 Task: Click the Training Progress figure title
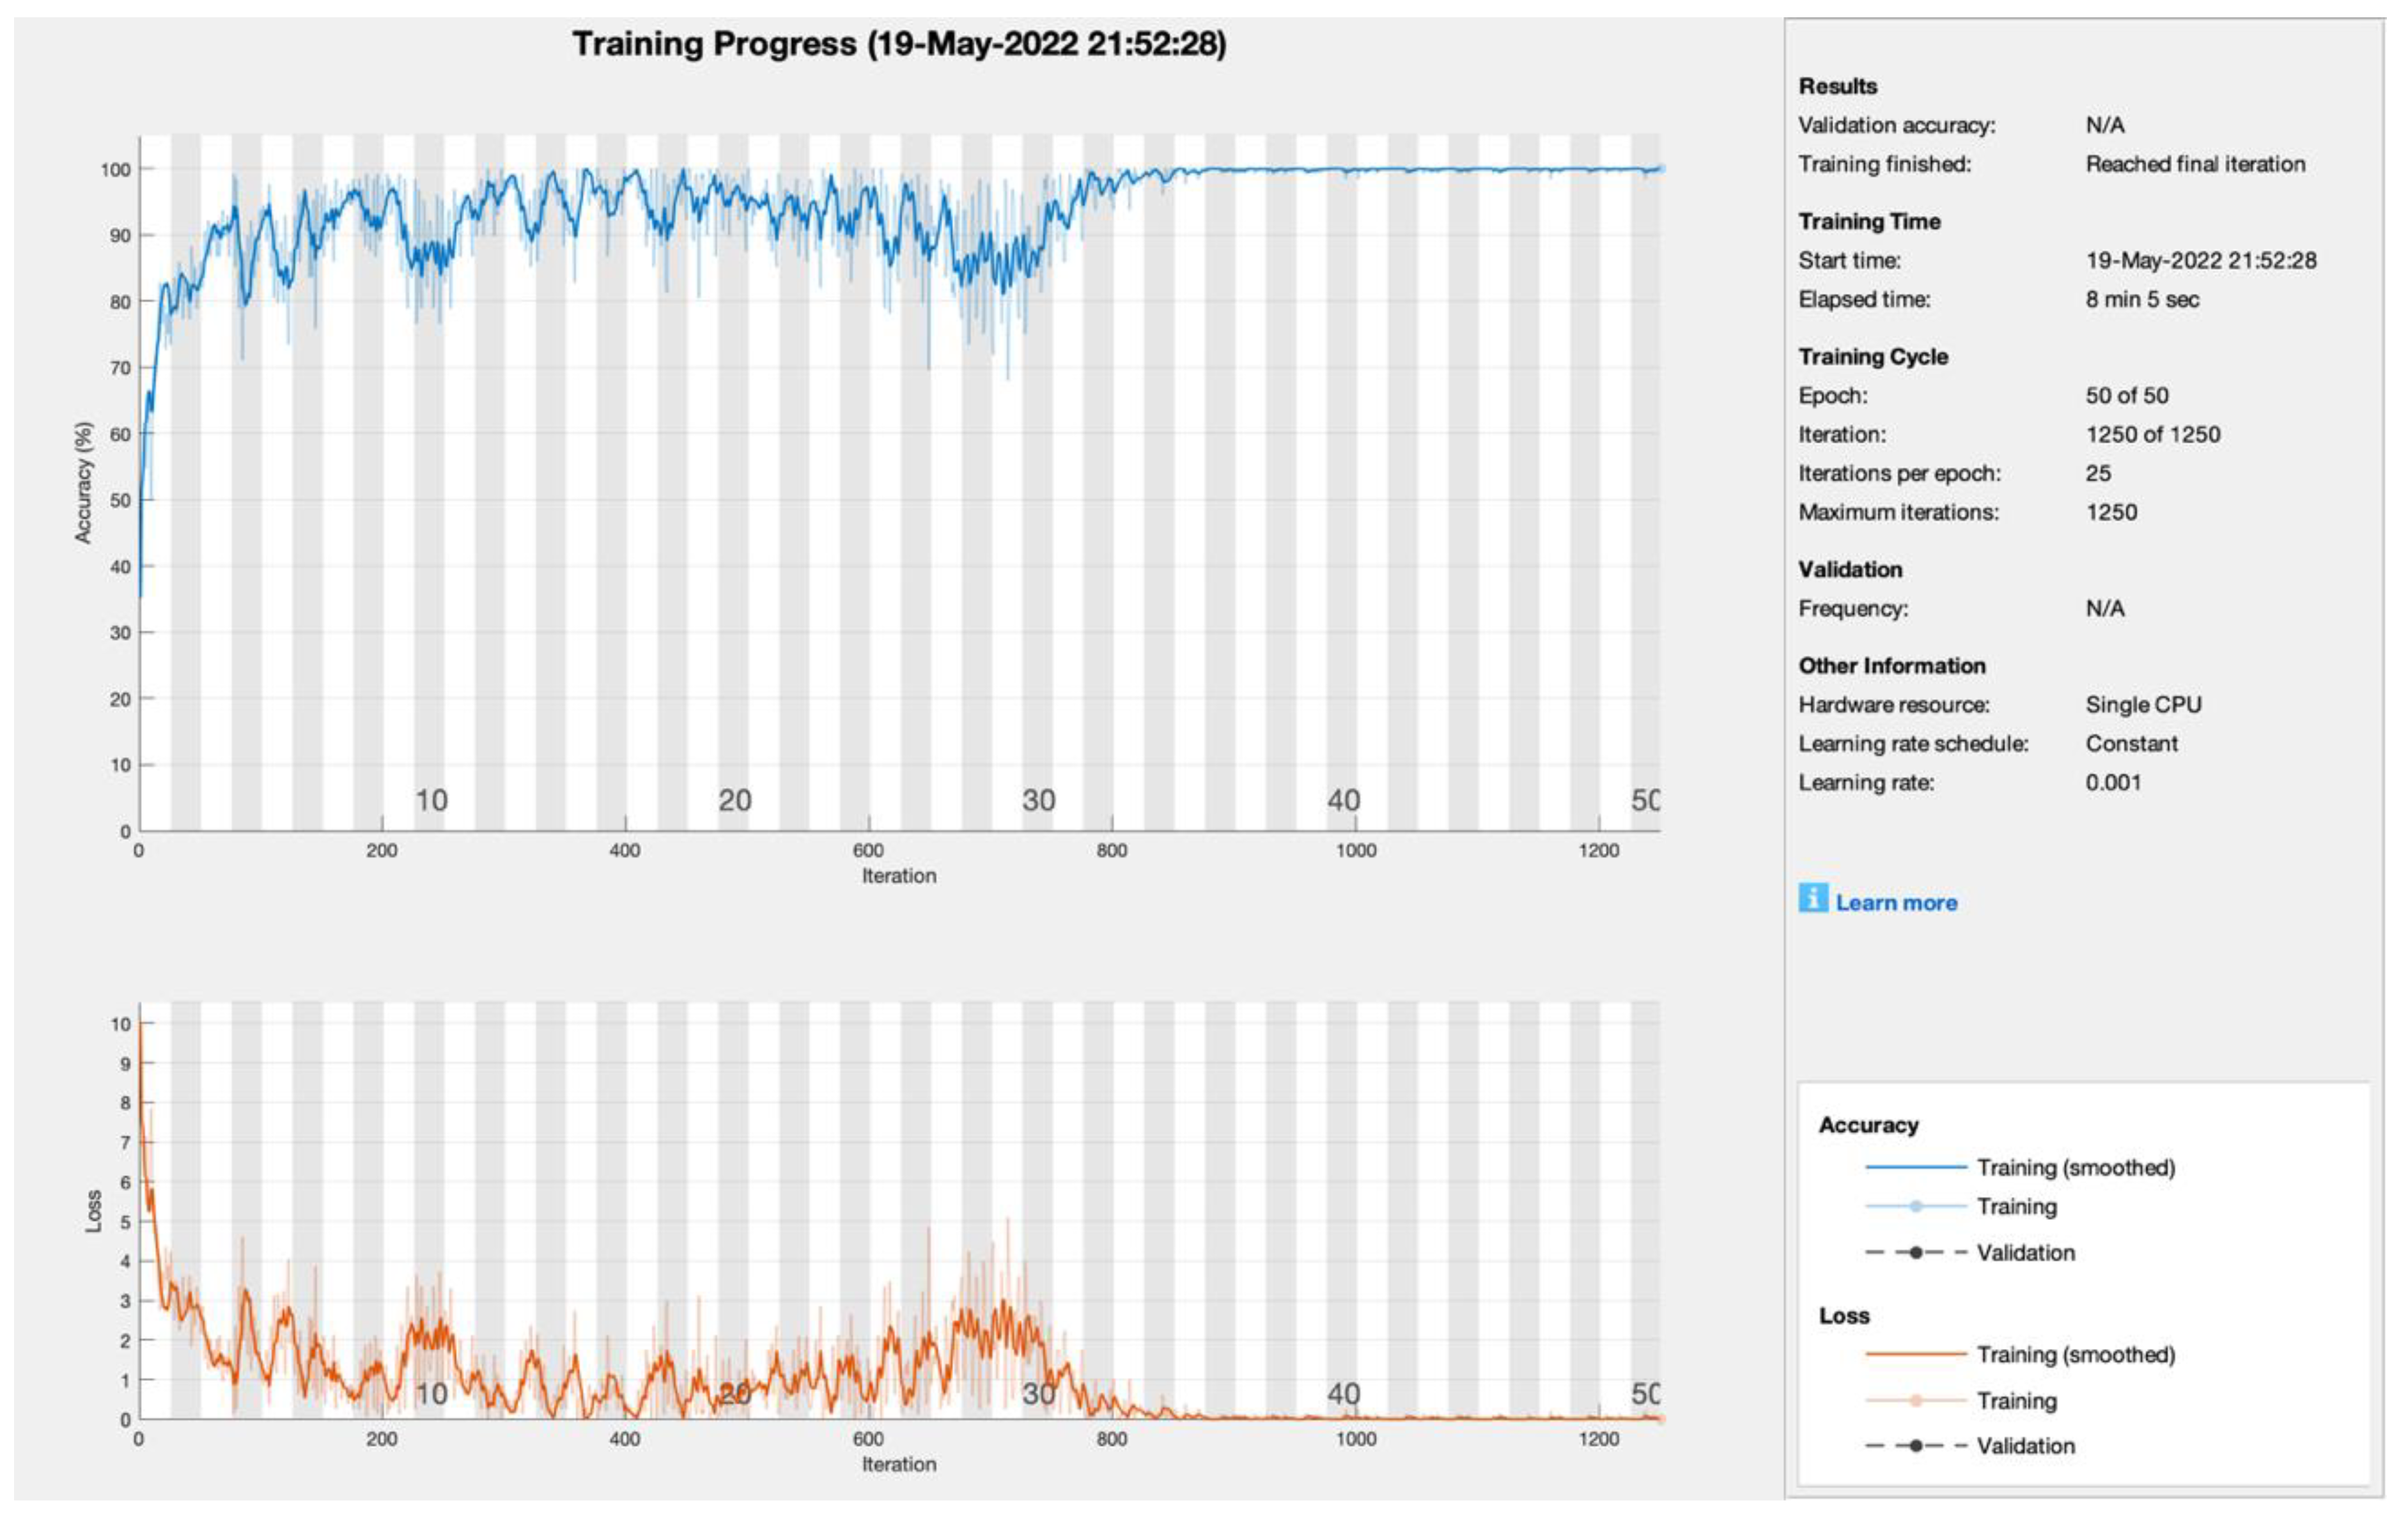(x=898, y=44)
